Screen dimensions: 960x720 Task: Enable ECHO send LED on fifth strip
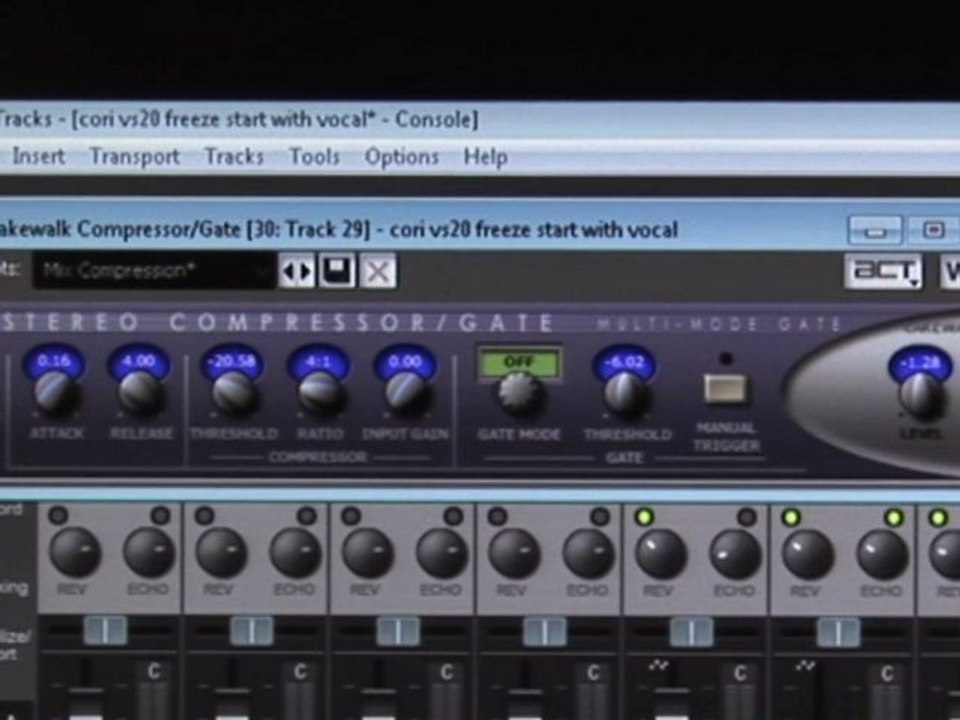[x=746, y=517]
